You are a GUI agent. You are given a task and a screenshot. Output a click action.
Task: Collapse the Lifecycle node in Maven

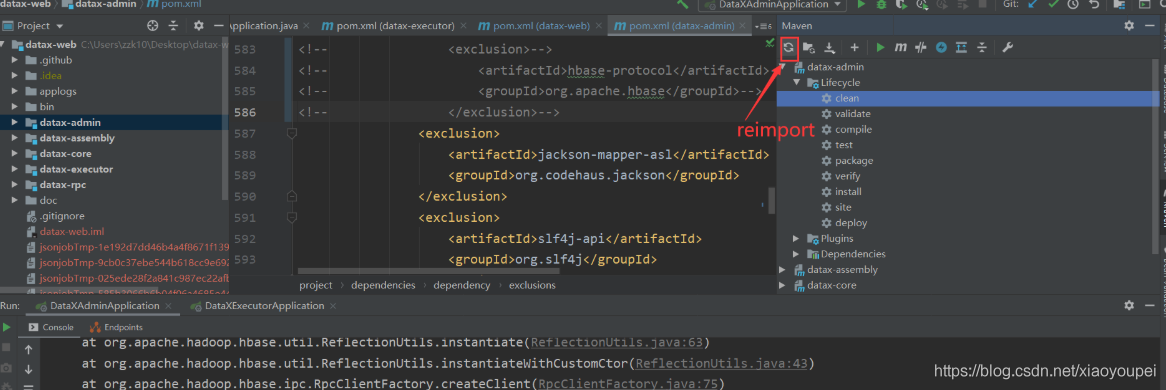[796, 83]
